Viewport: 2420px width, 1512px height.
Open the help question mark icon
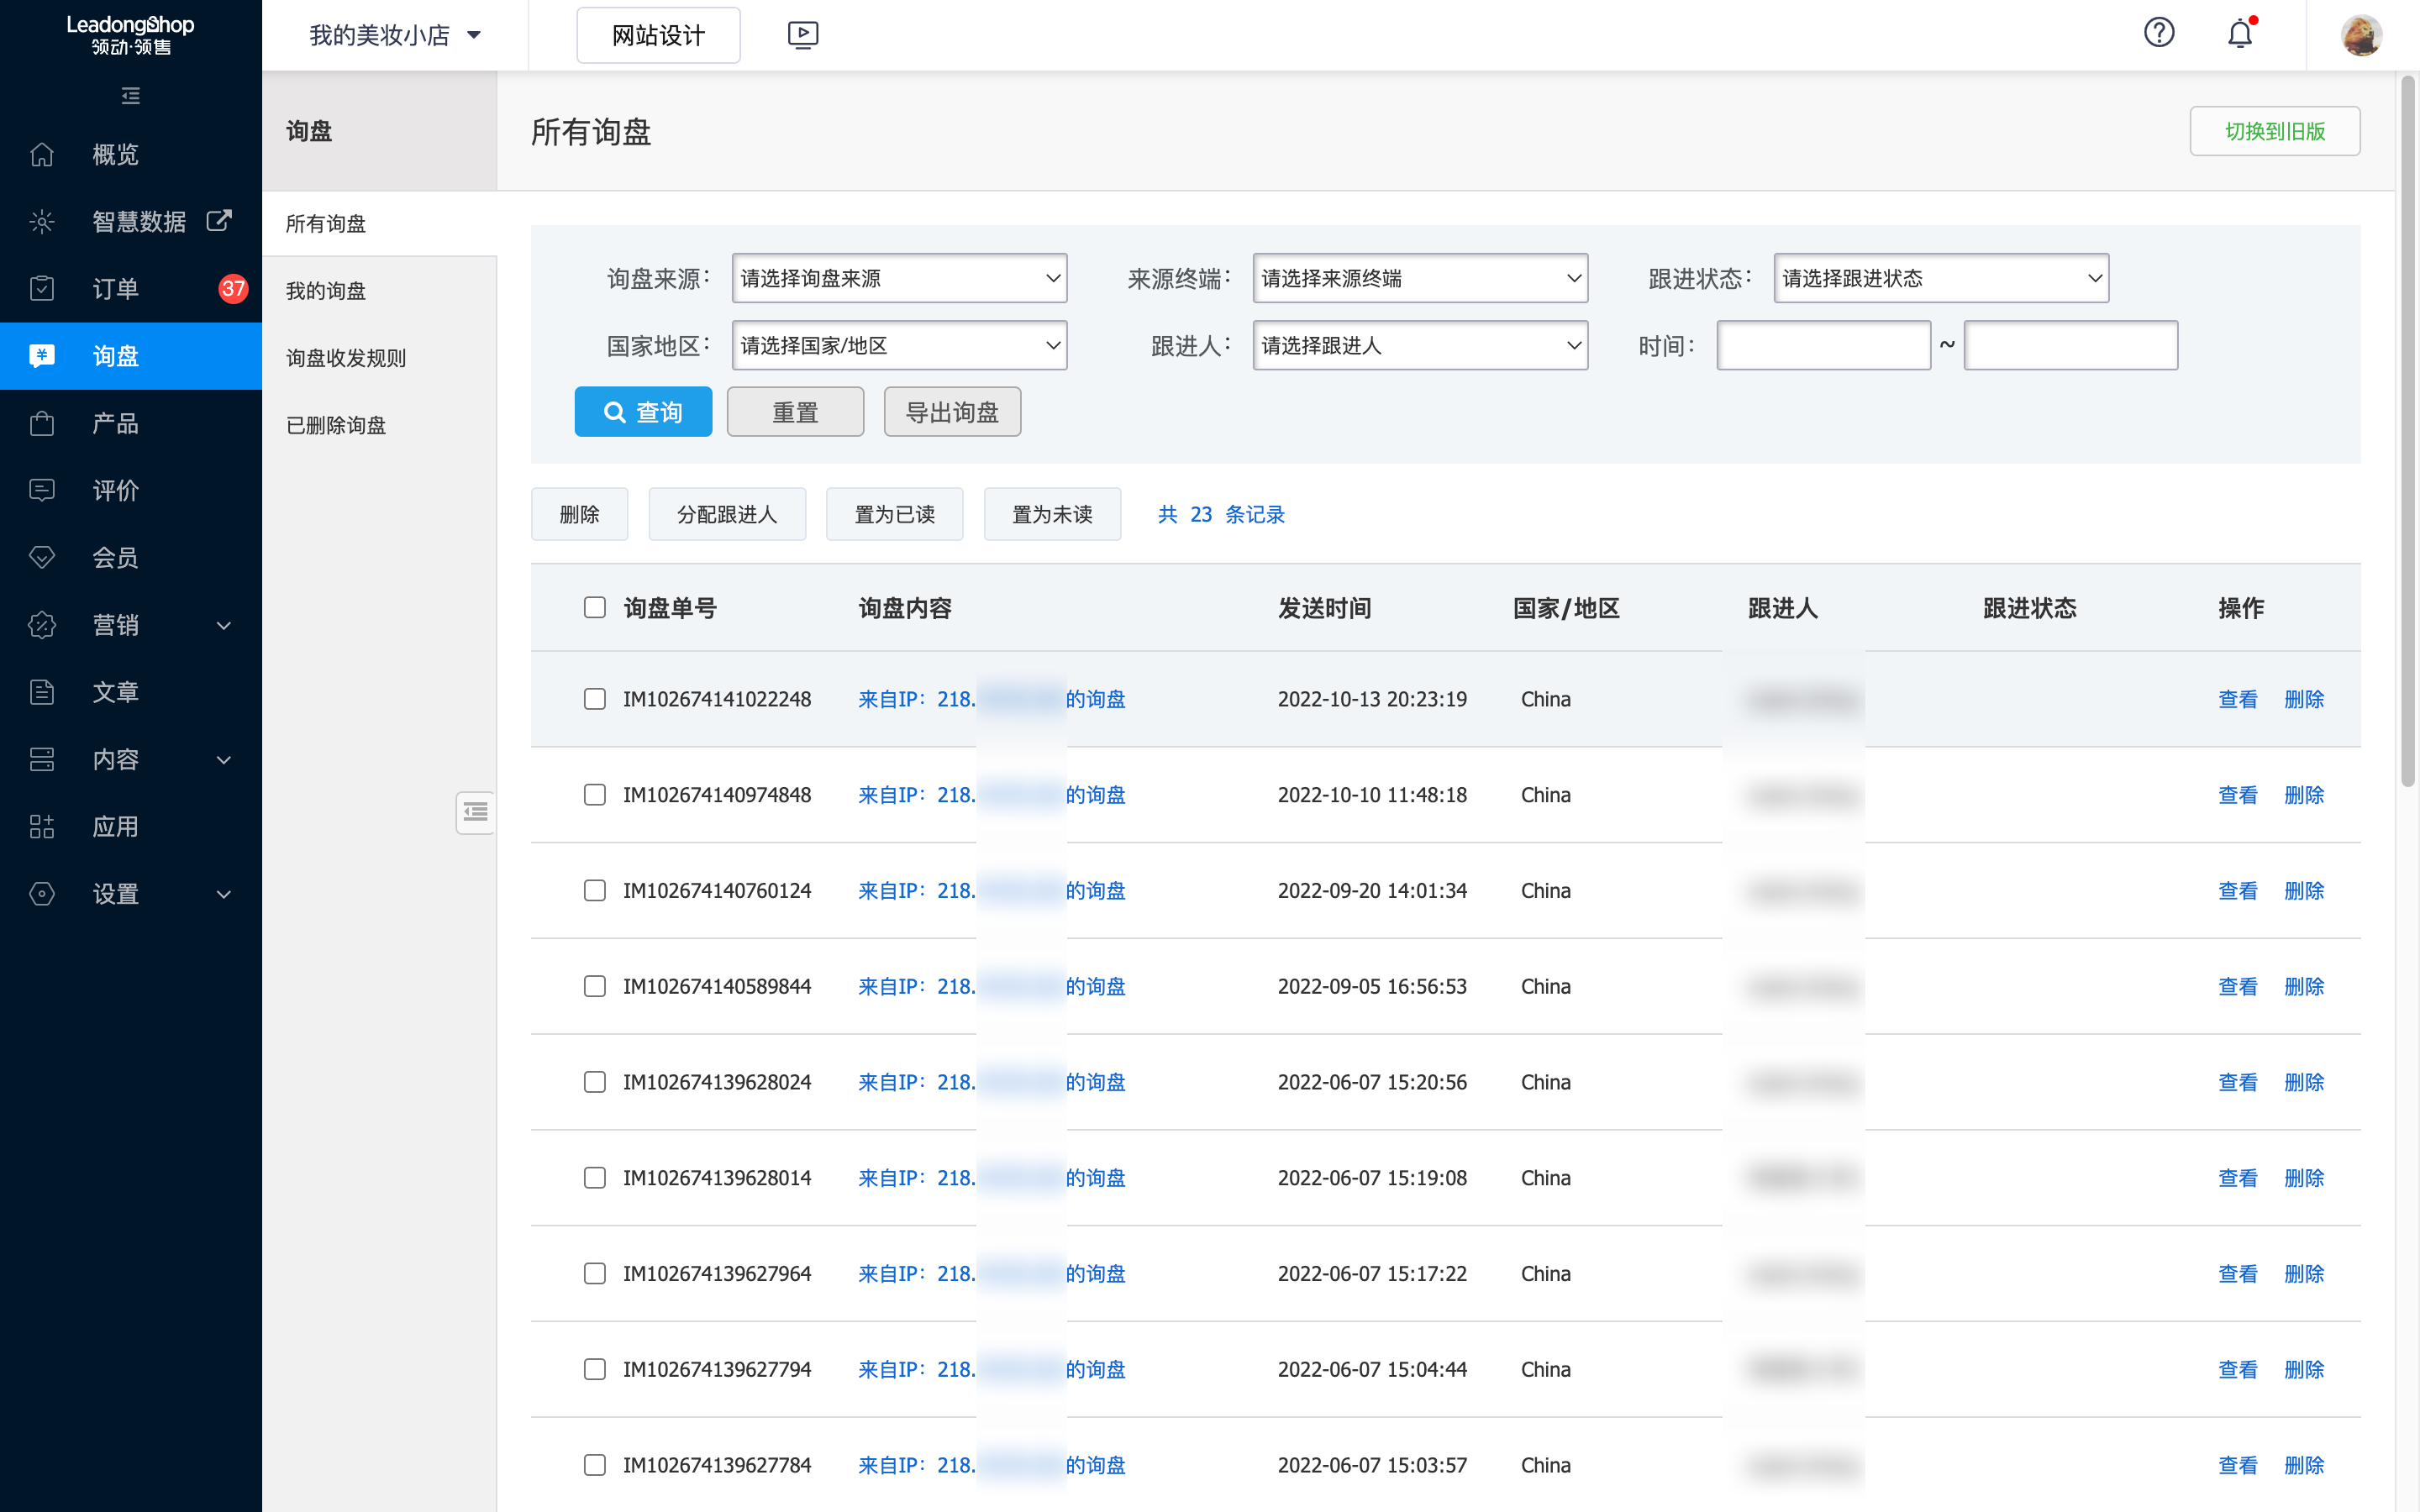[x=2160, y=33]
